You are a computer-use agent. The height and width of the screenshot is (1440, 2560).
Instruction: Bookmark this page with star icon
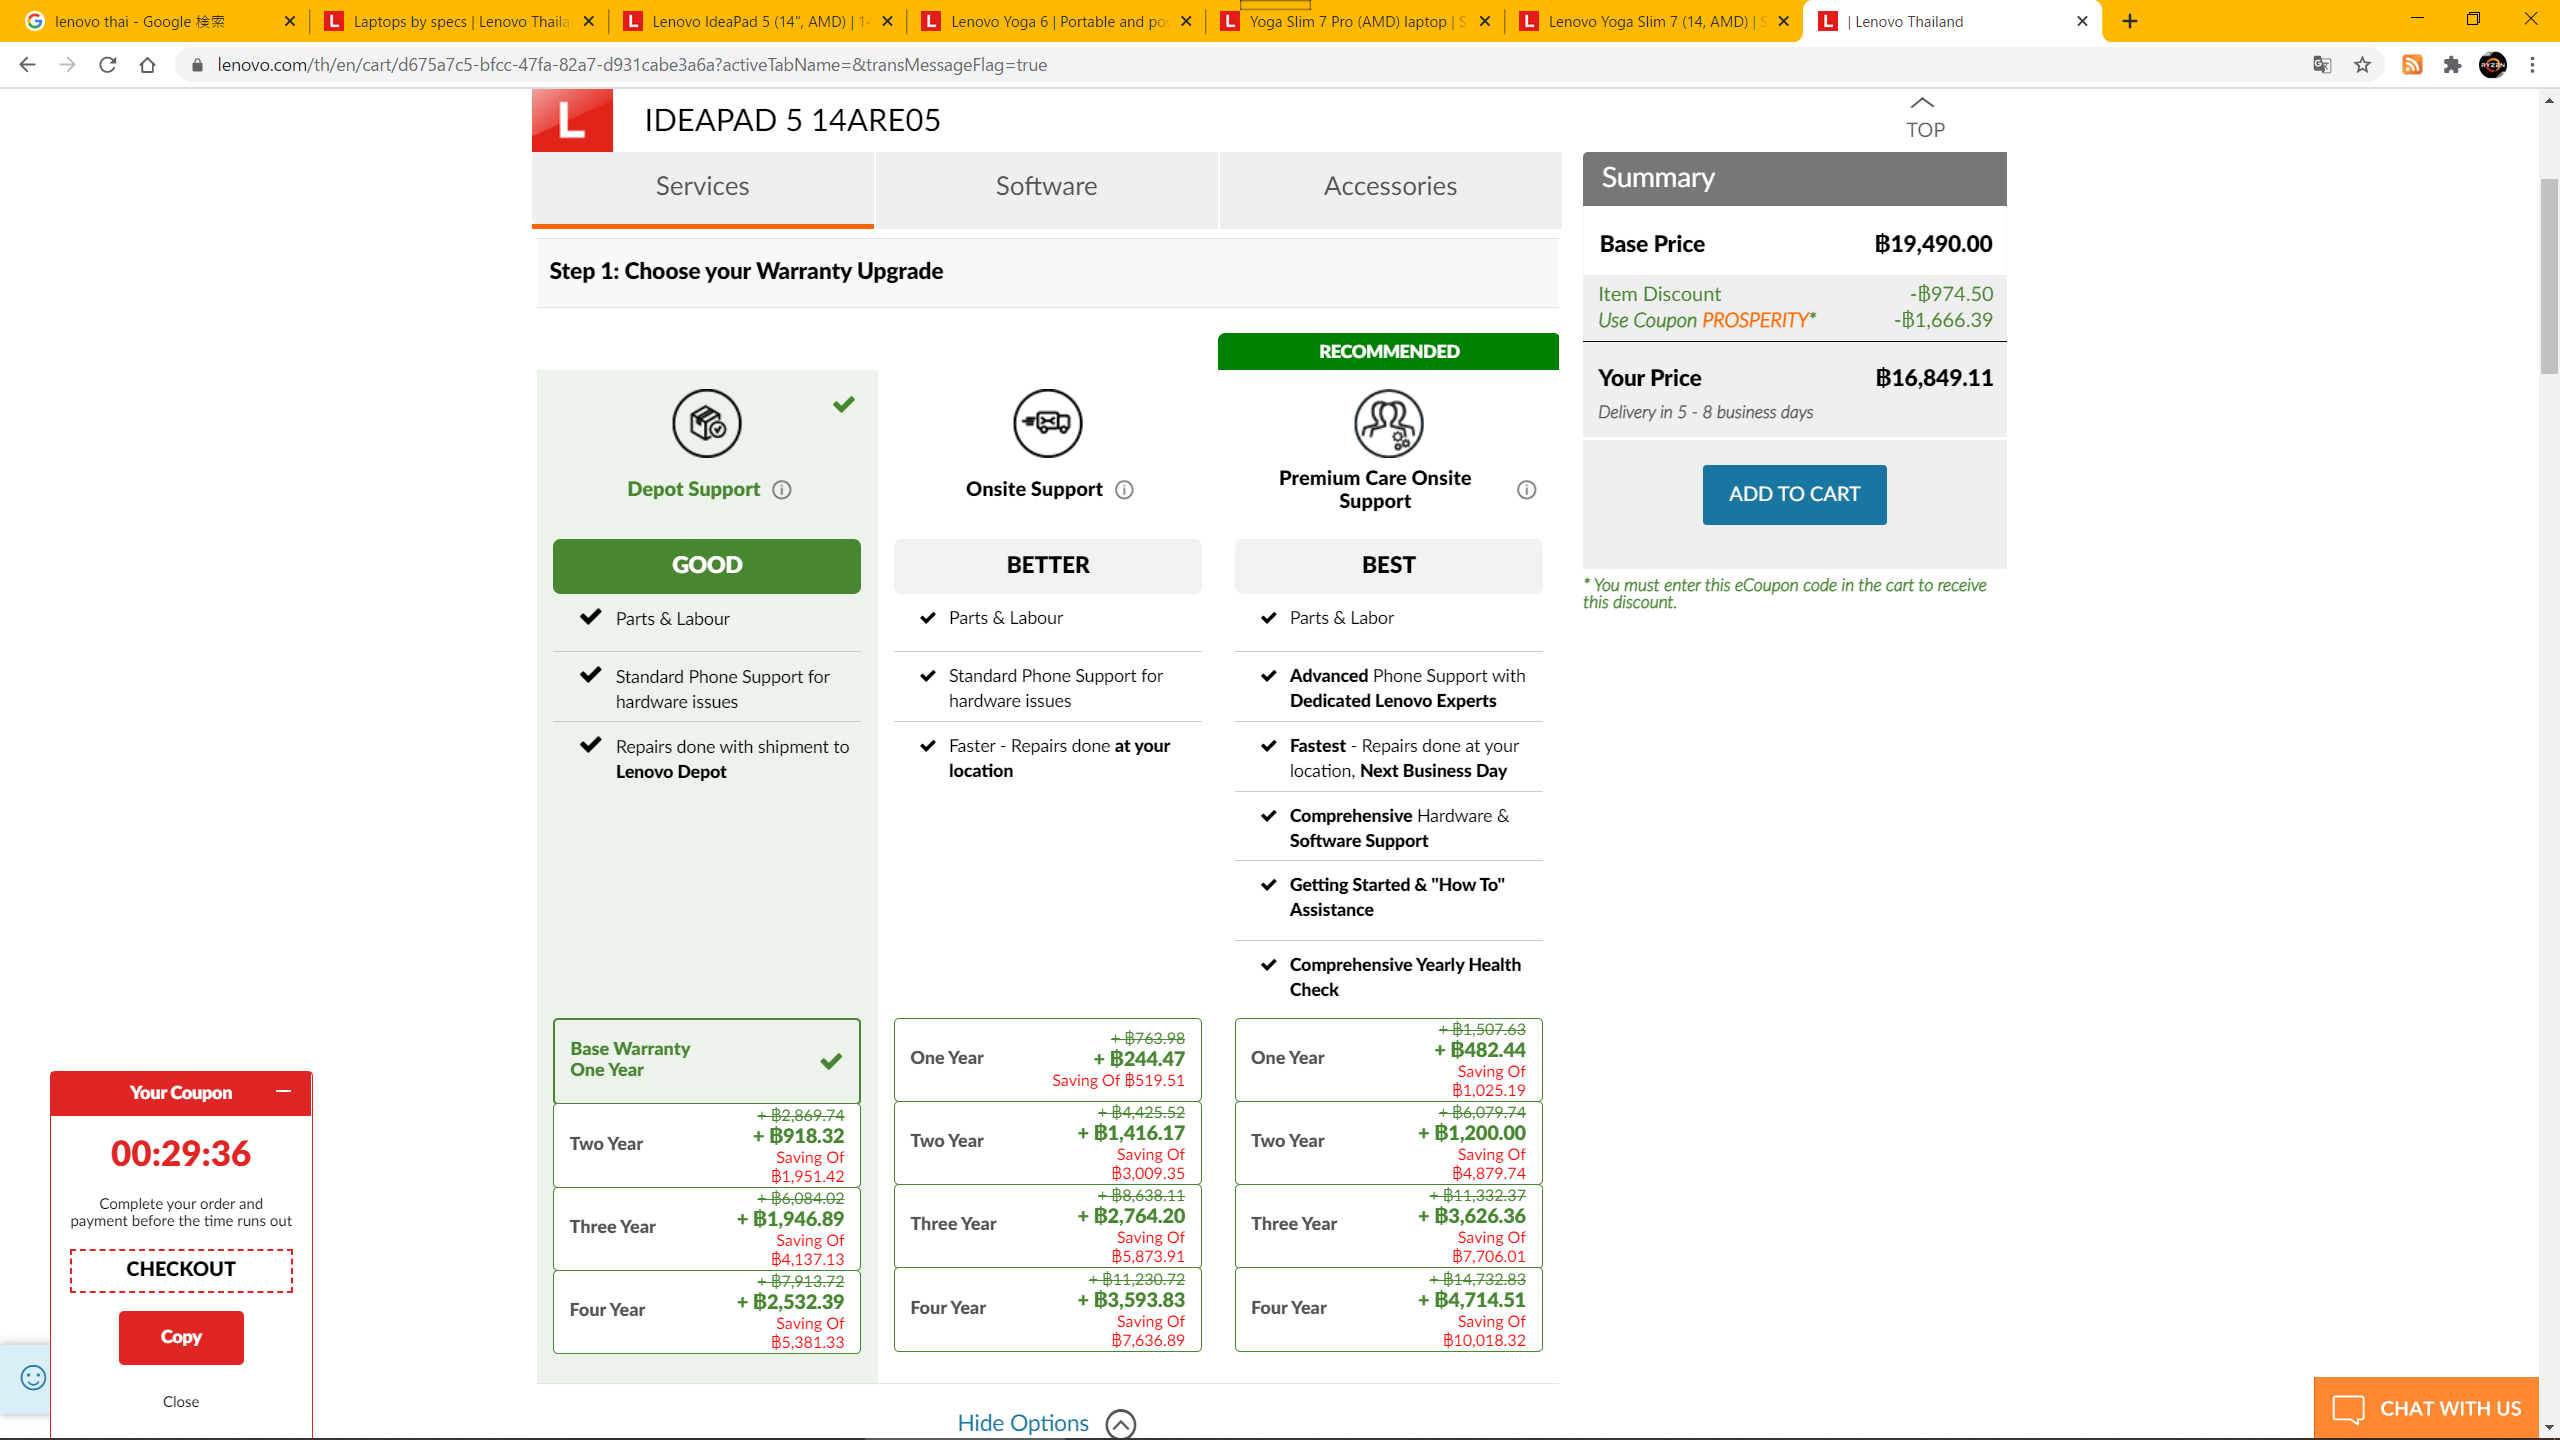click(x=2362, y=65)
